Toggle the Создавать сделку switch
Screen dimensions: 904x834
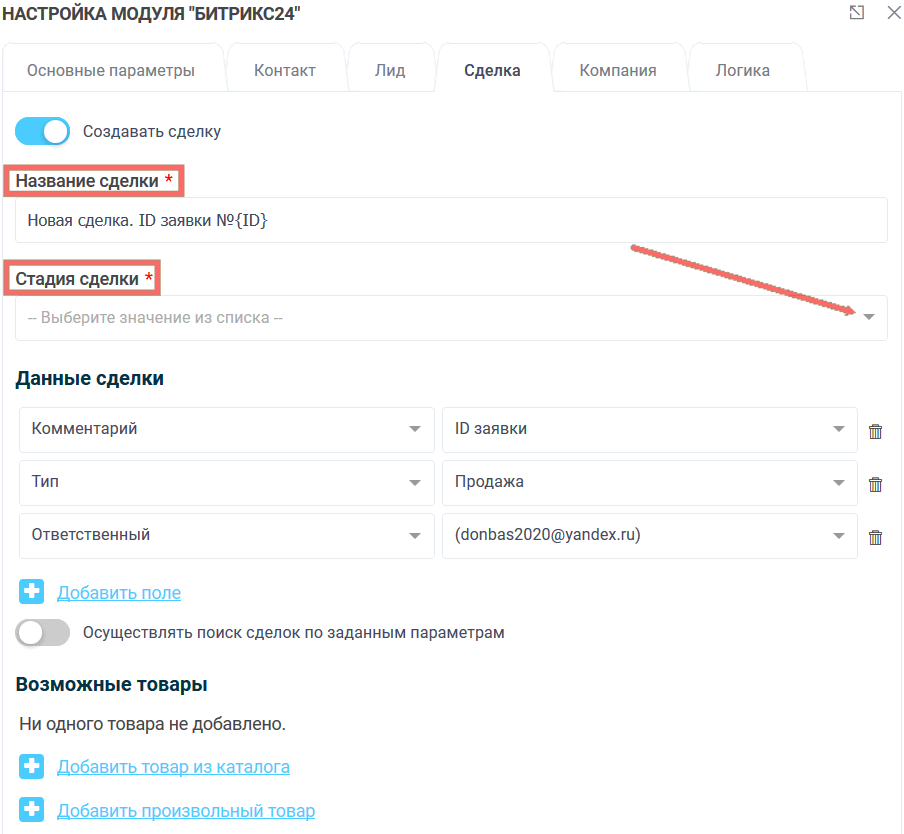pos(43,131)
